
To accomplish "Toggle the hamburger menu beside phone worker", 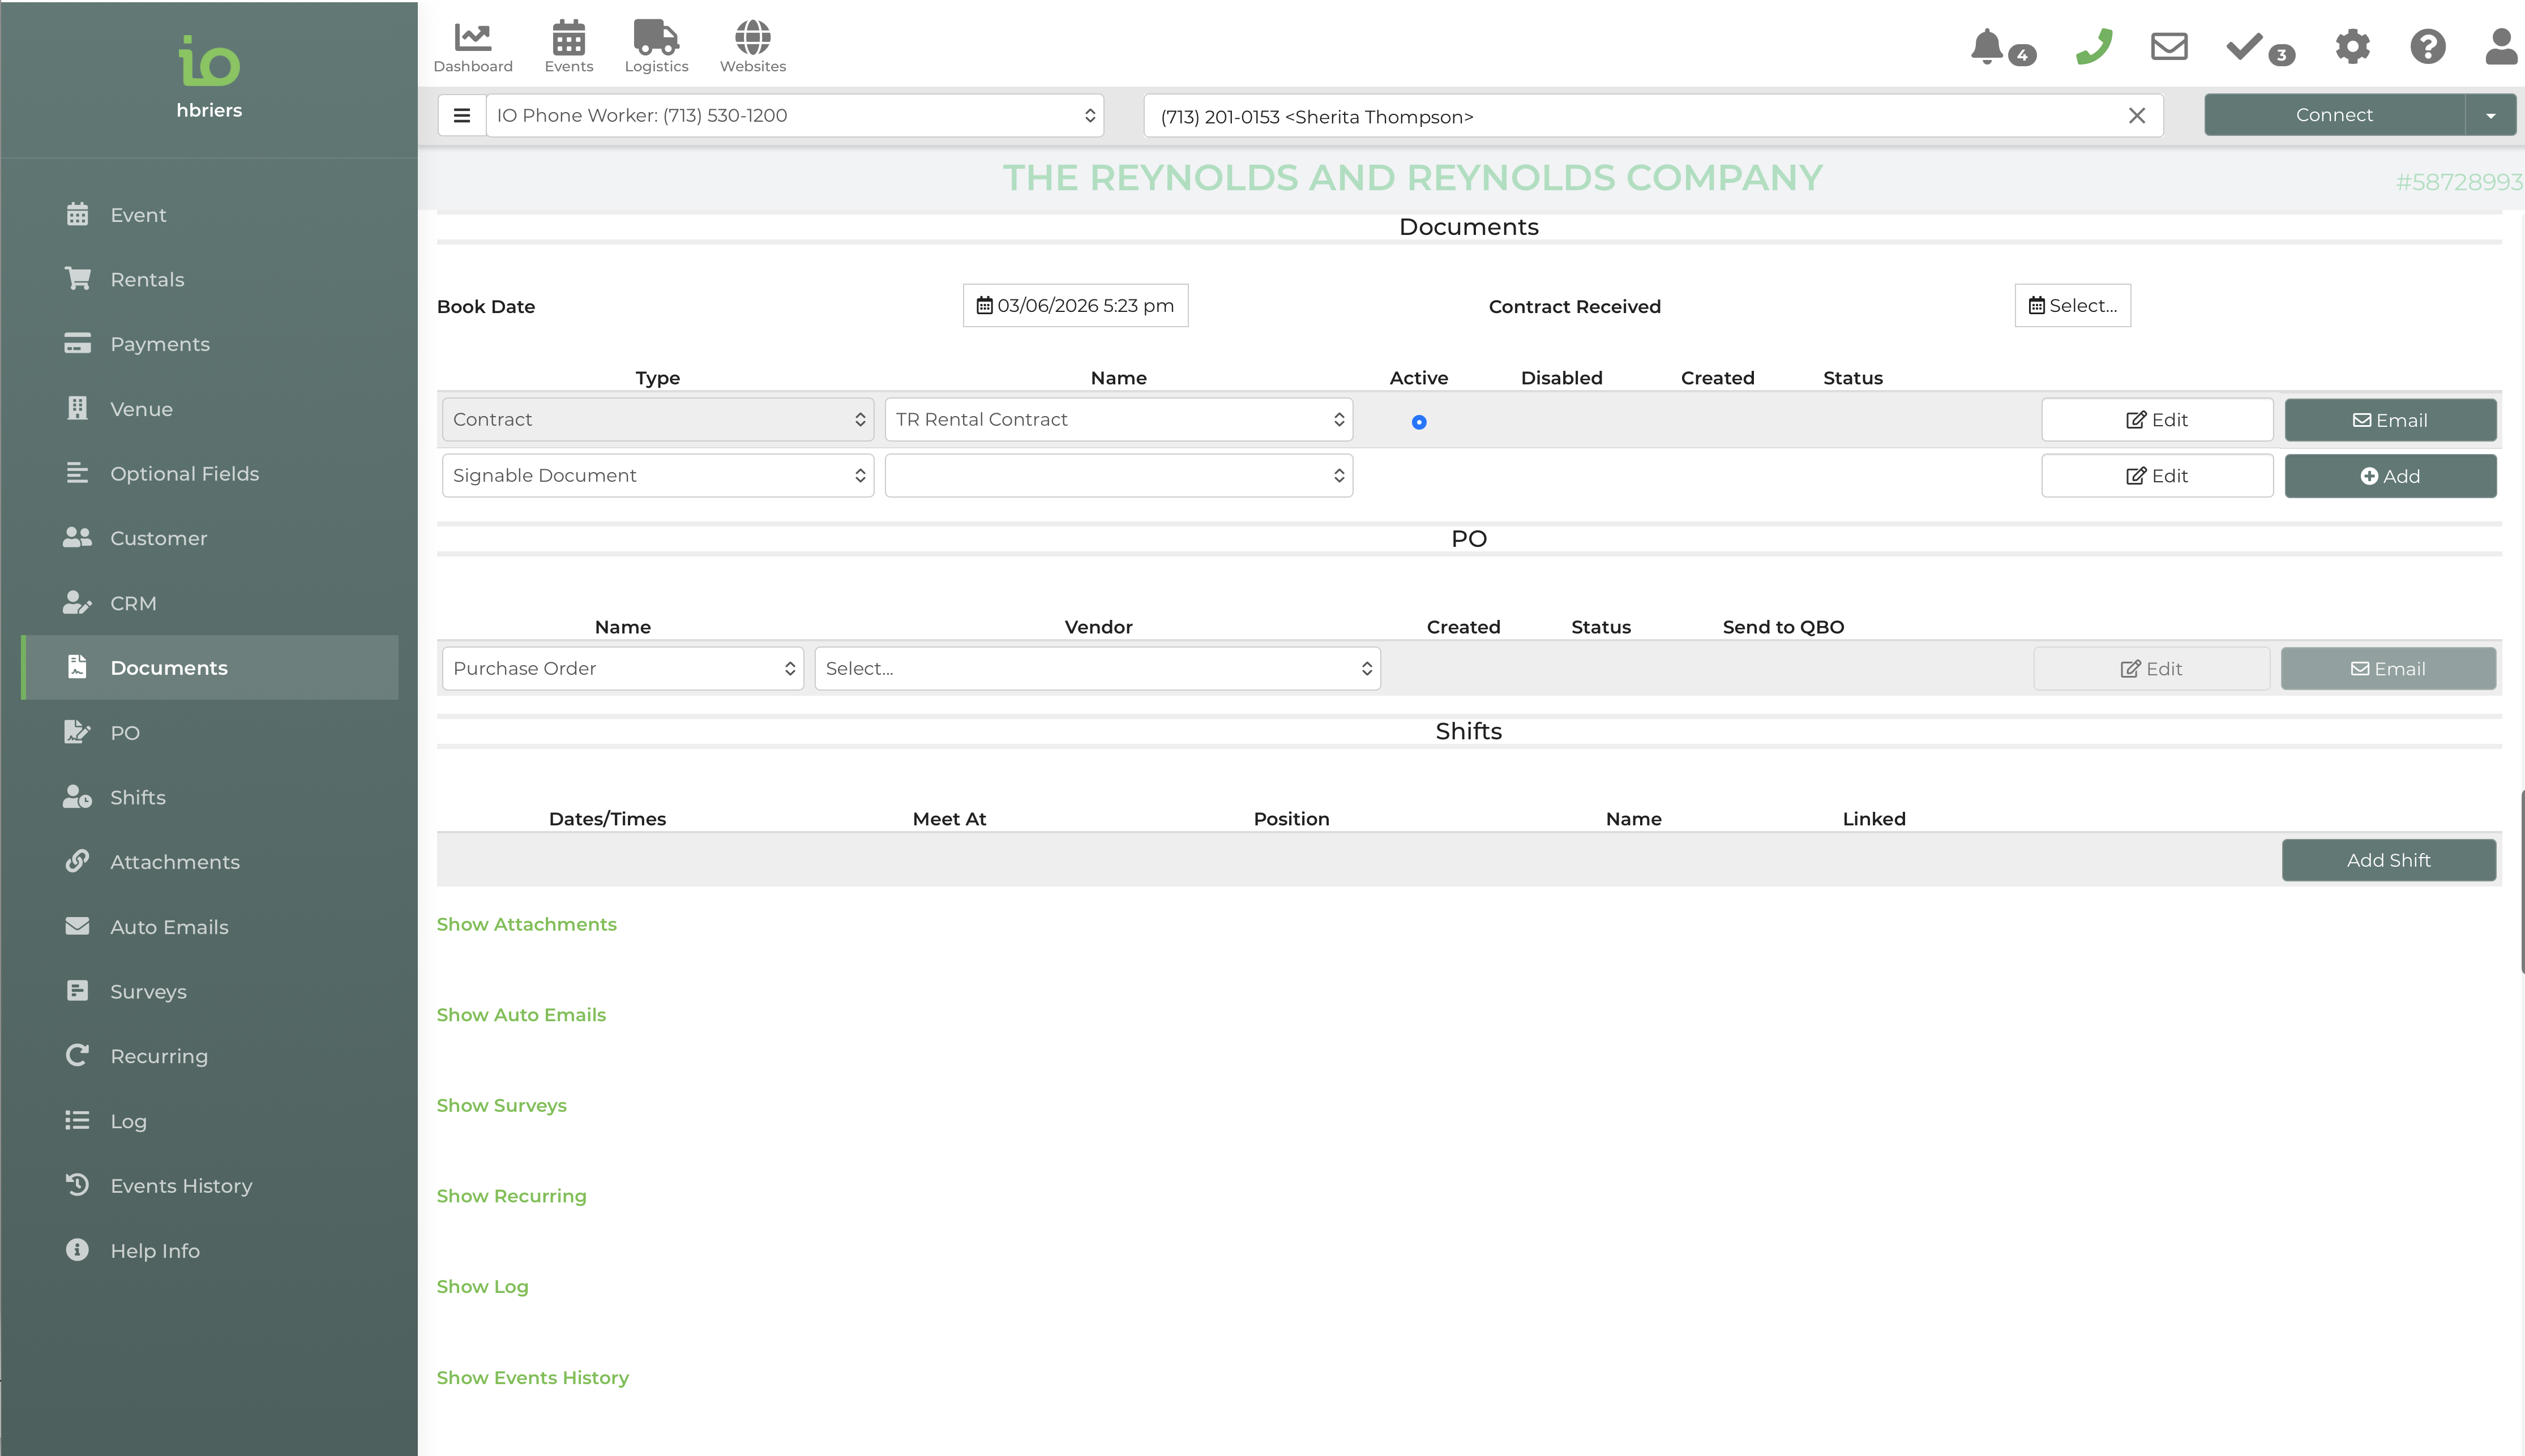I will click(462, 116).
